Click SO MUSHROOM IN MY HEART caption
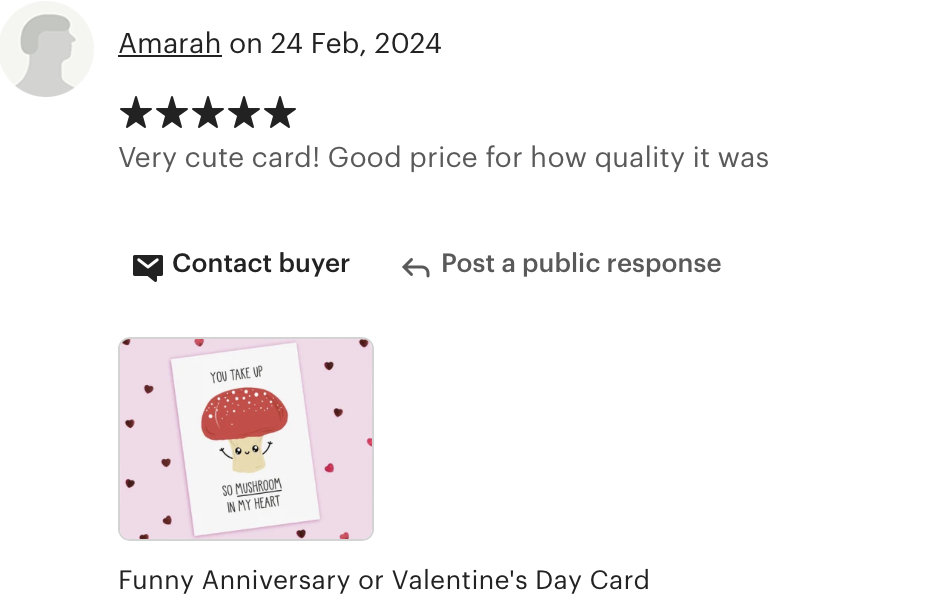 252,496
